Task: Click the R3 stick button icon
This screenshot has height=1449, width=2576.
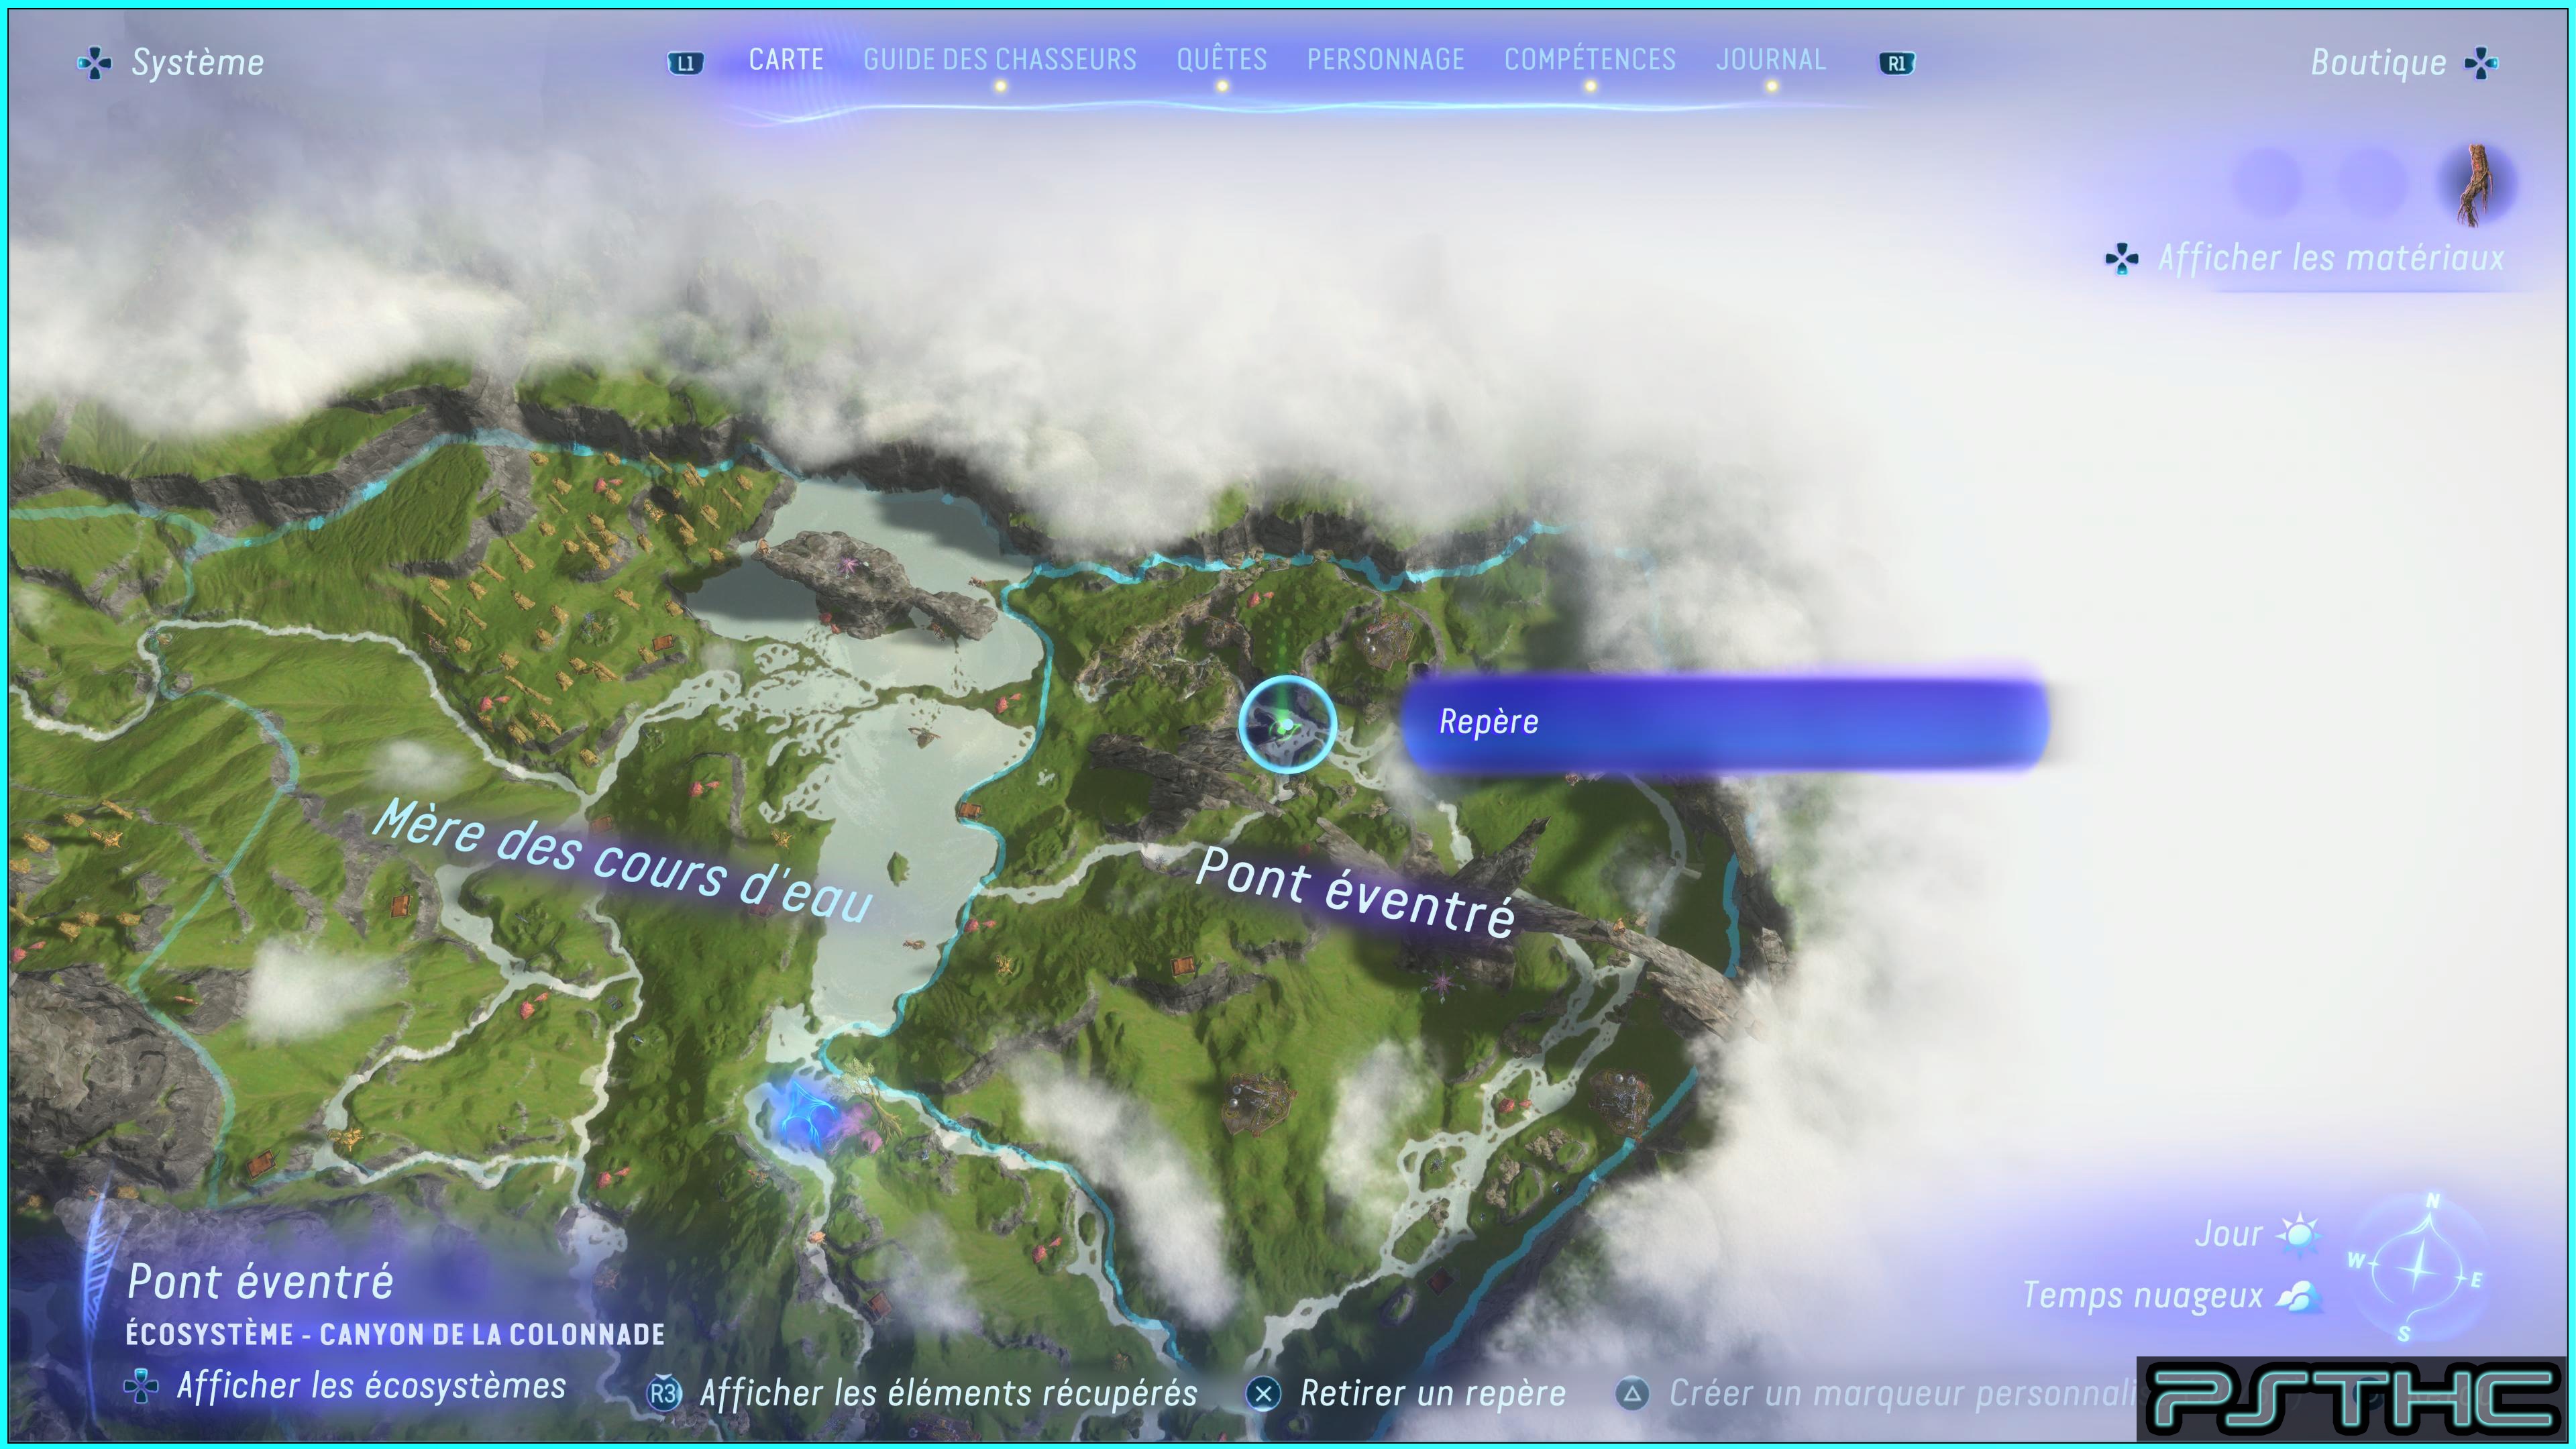Action: click(664, 1394)
